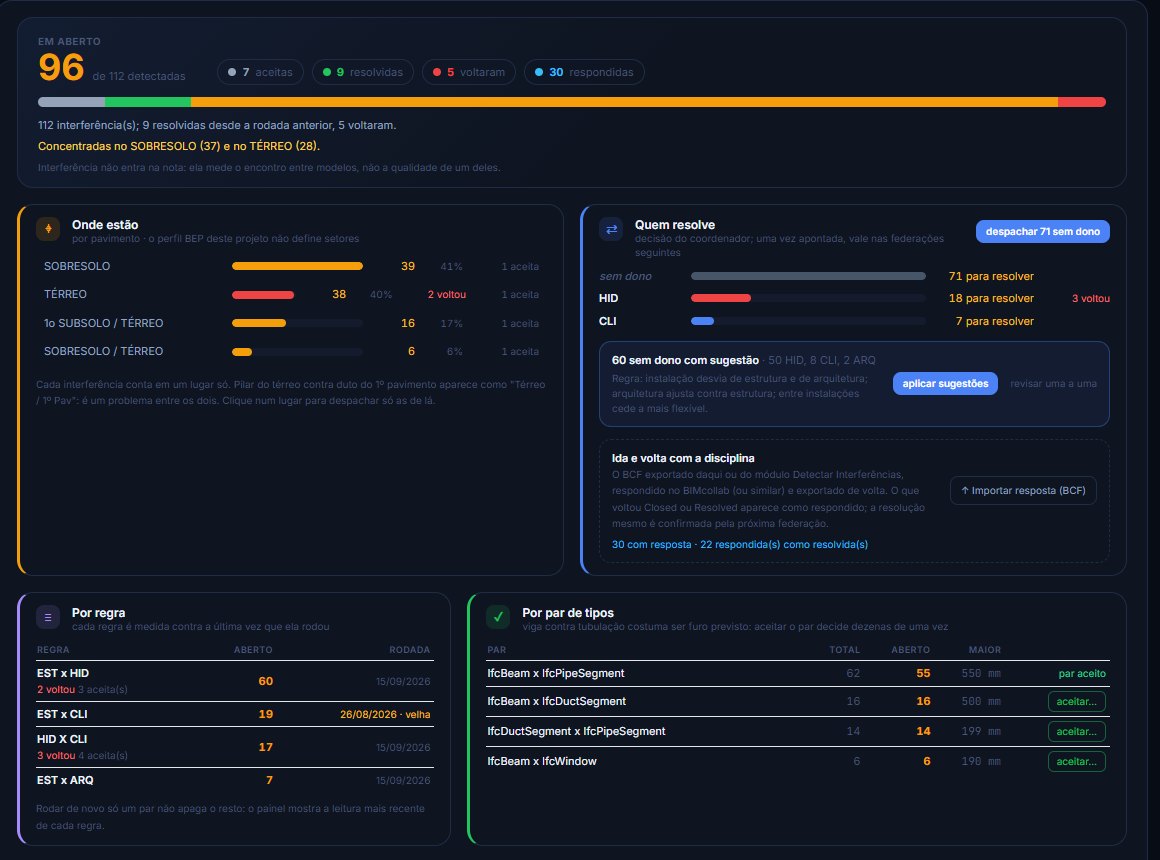Select the 30 respondidas status pill
Screen dimensions: 1160x860
(x=584, y=72)
